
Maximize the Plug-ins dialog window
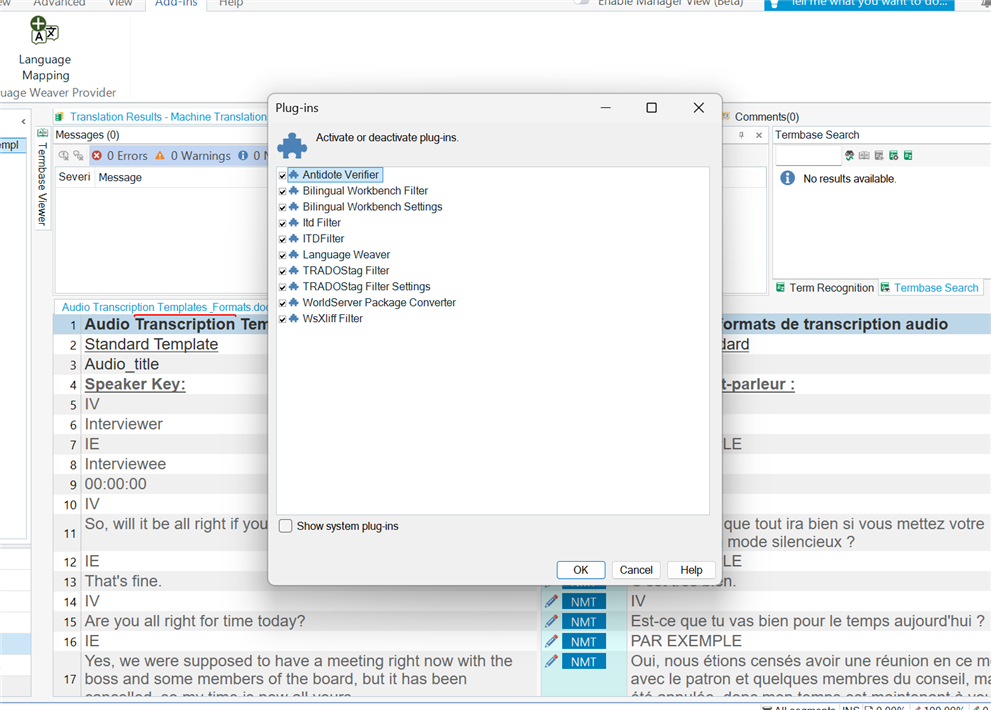point(652,107)
